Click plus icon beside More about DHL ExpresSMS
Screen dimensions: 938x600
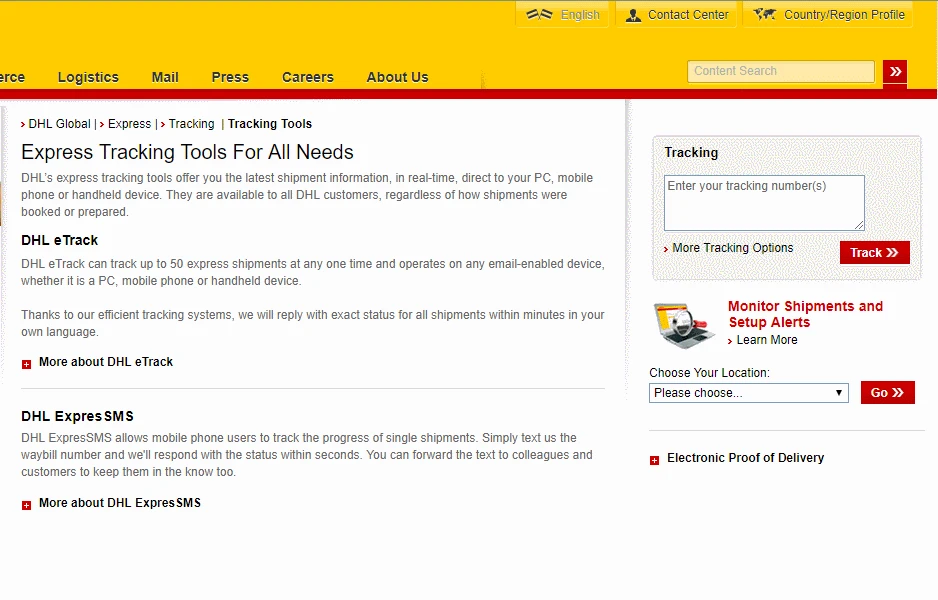coord(26,505)
